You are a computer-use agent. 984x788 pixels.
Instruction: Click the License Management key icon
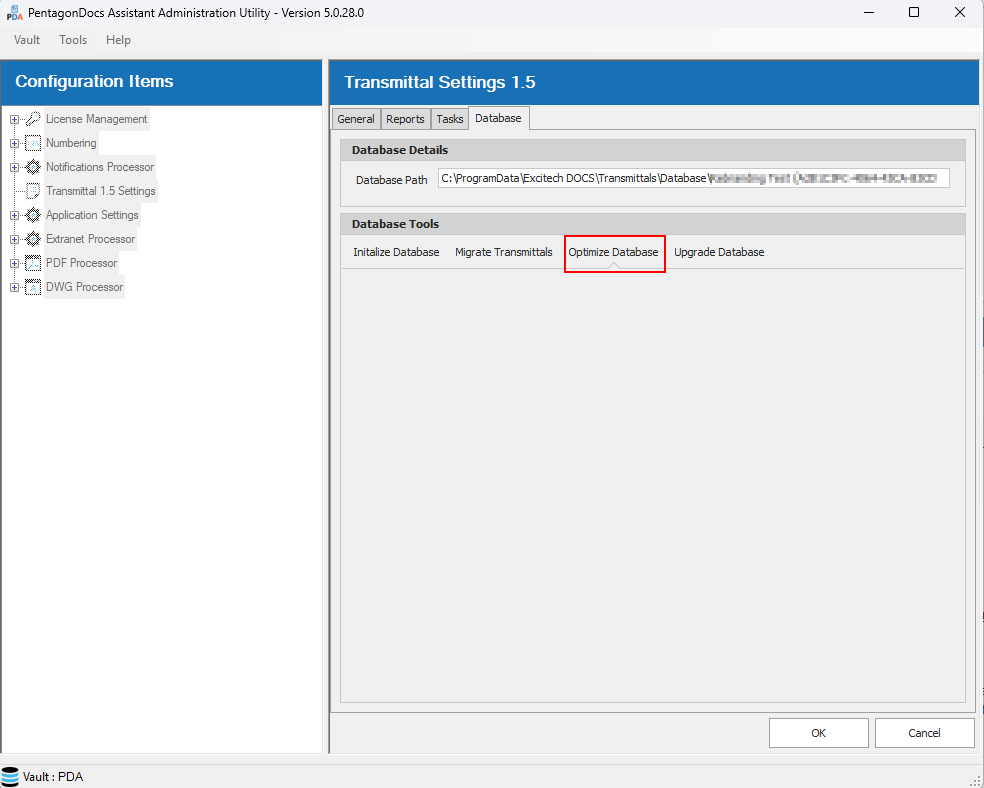click(33, 119)
